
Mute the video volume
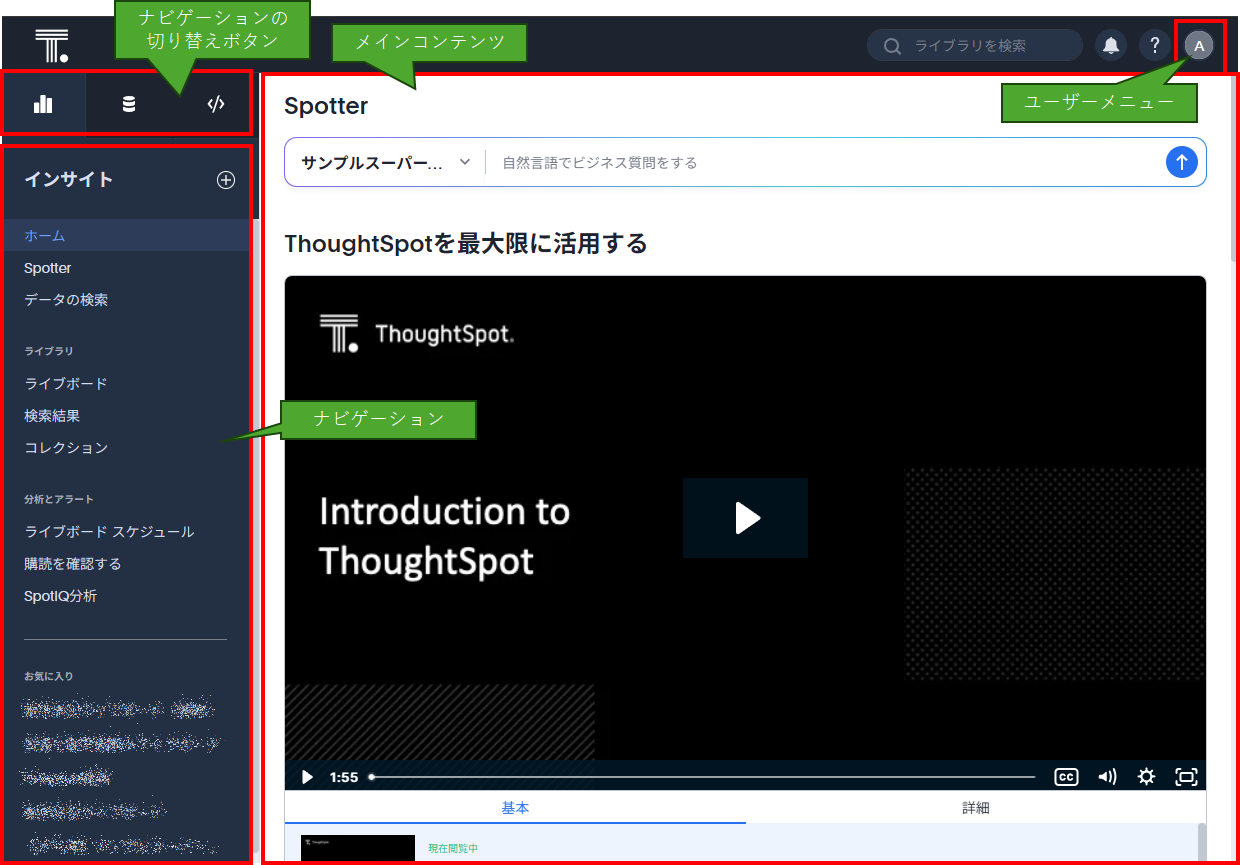tap(1107, 777)
